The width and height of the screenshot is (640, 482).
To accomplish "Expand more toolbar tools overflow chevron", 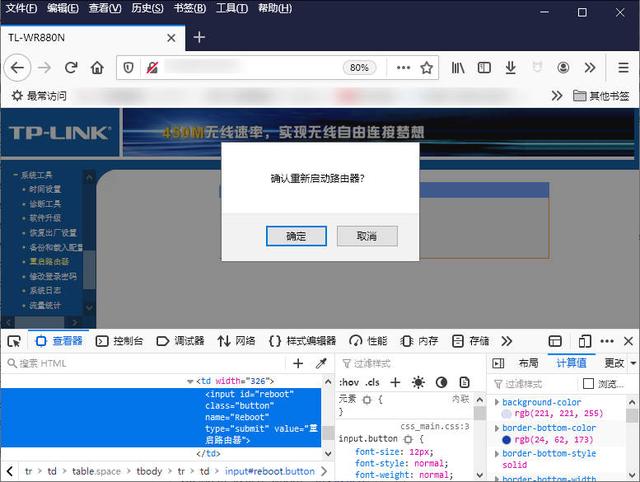I will [x=590, y=68].
